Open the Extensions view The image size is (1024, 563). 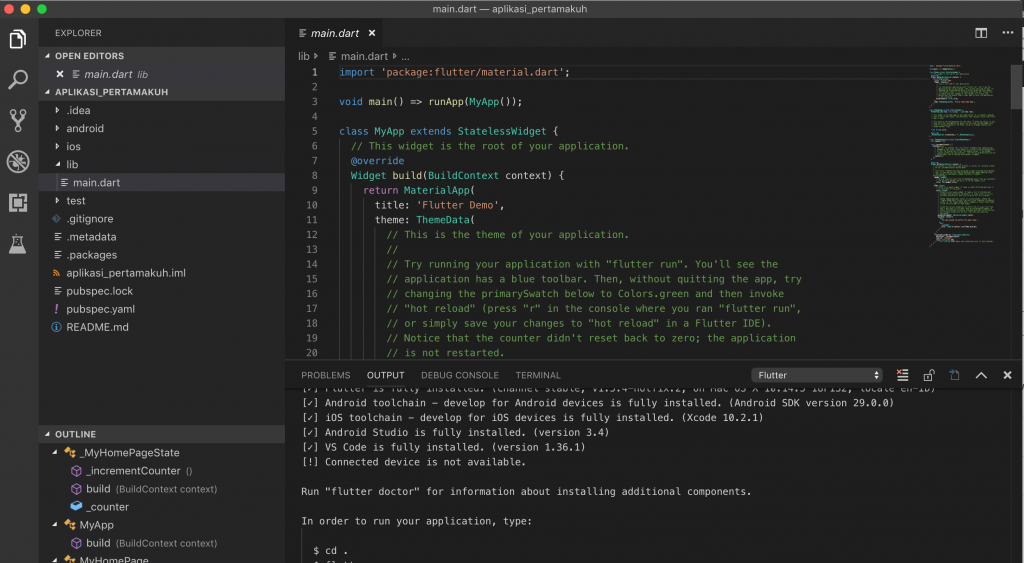tap(18, 203)
